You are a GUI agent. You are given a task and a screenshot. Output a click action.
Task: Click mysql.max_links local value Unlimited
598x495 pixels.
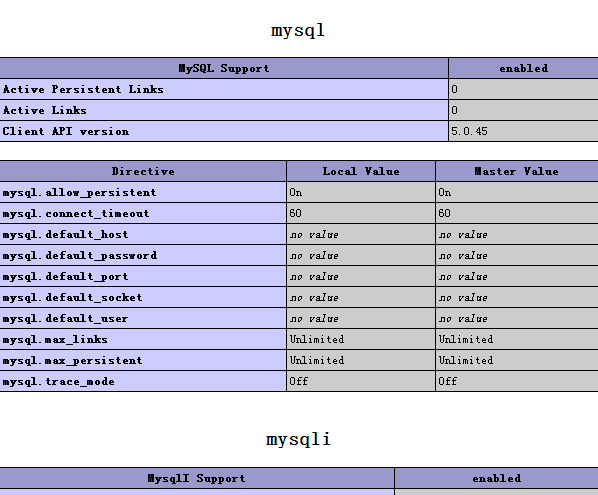pyautogui.click(x=317, y=339)
